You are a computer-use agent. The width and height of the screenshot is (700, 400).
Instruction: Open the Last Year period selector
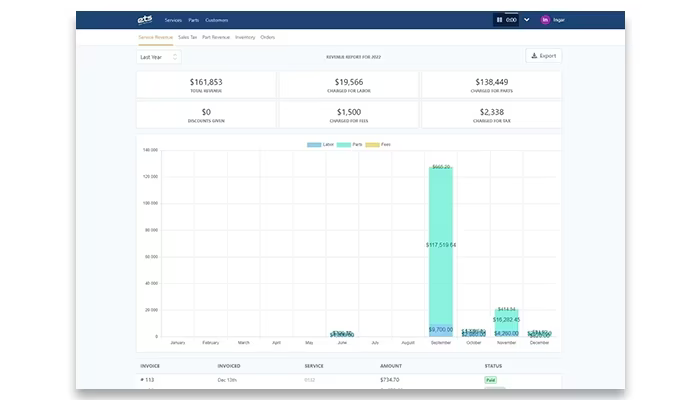[x=158, y=57]
